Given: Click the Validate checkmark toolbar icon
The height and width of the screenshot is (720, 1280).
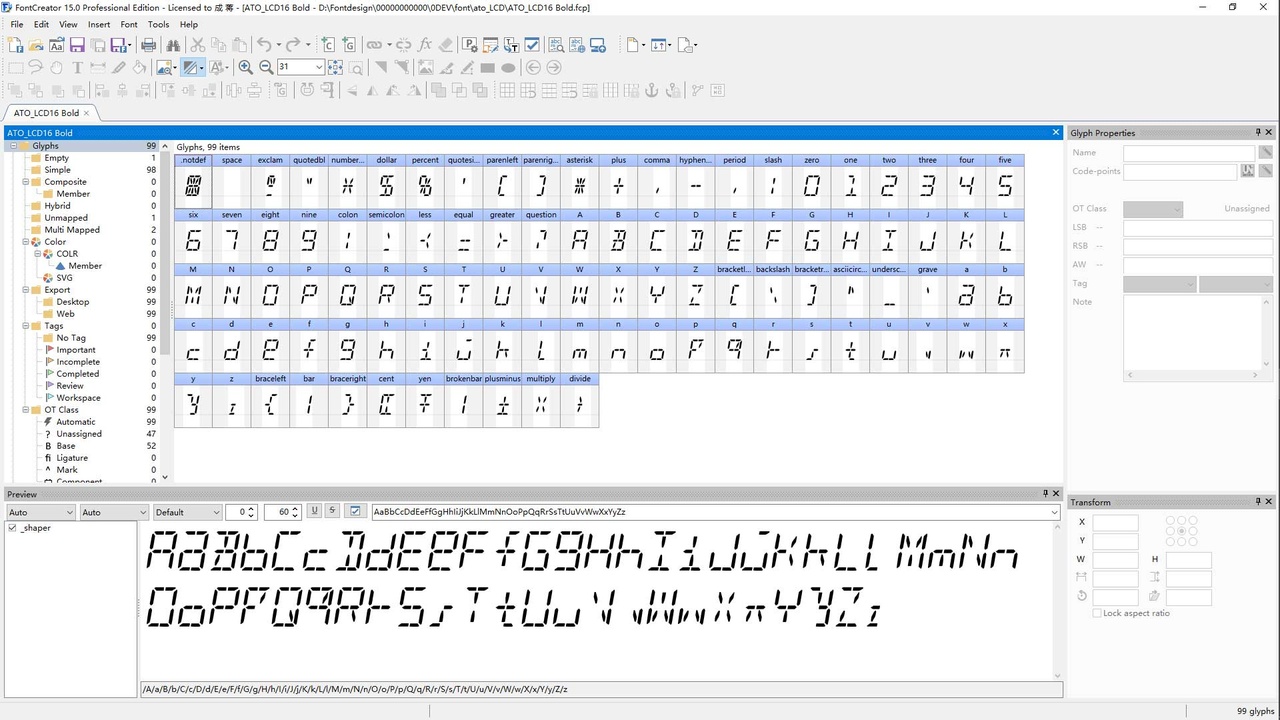Looking at the screenshot, I should point(532,44).
